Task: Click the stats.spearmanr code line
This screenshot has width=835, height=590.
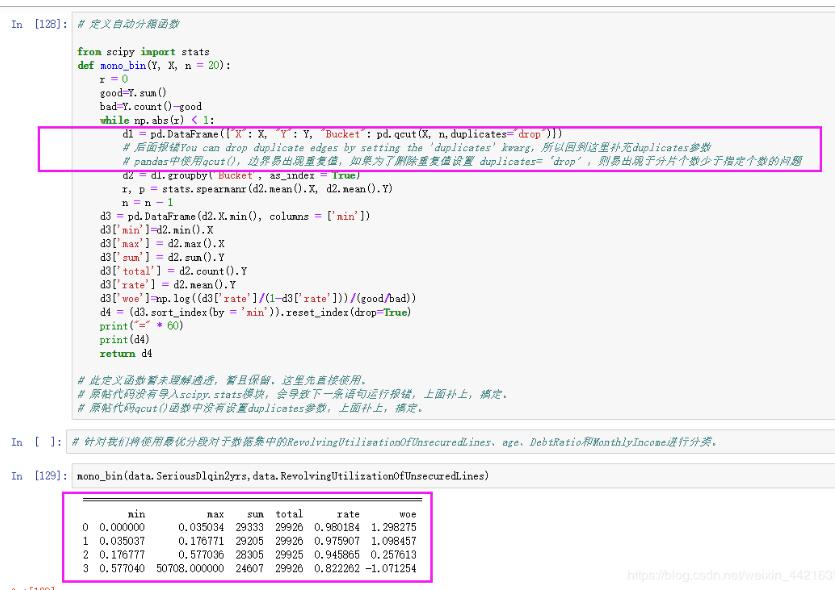Action: [257, 189]
